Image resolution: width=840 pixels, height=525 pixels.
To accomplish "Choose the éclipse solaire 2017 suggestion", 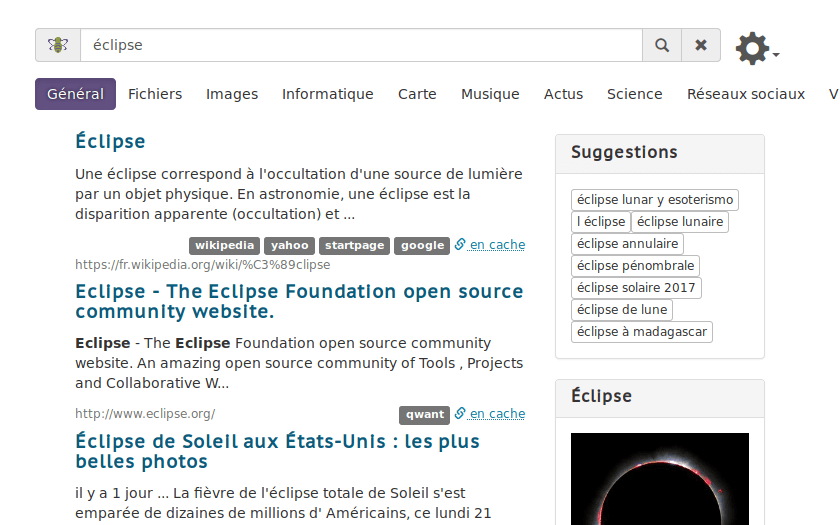I will click(x=636, y=288).
